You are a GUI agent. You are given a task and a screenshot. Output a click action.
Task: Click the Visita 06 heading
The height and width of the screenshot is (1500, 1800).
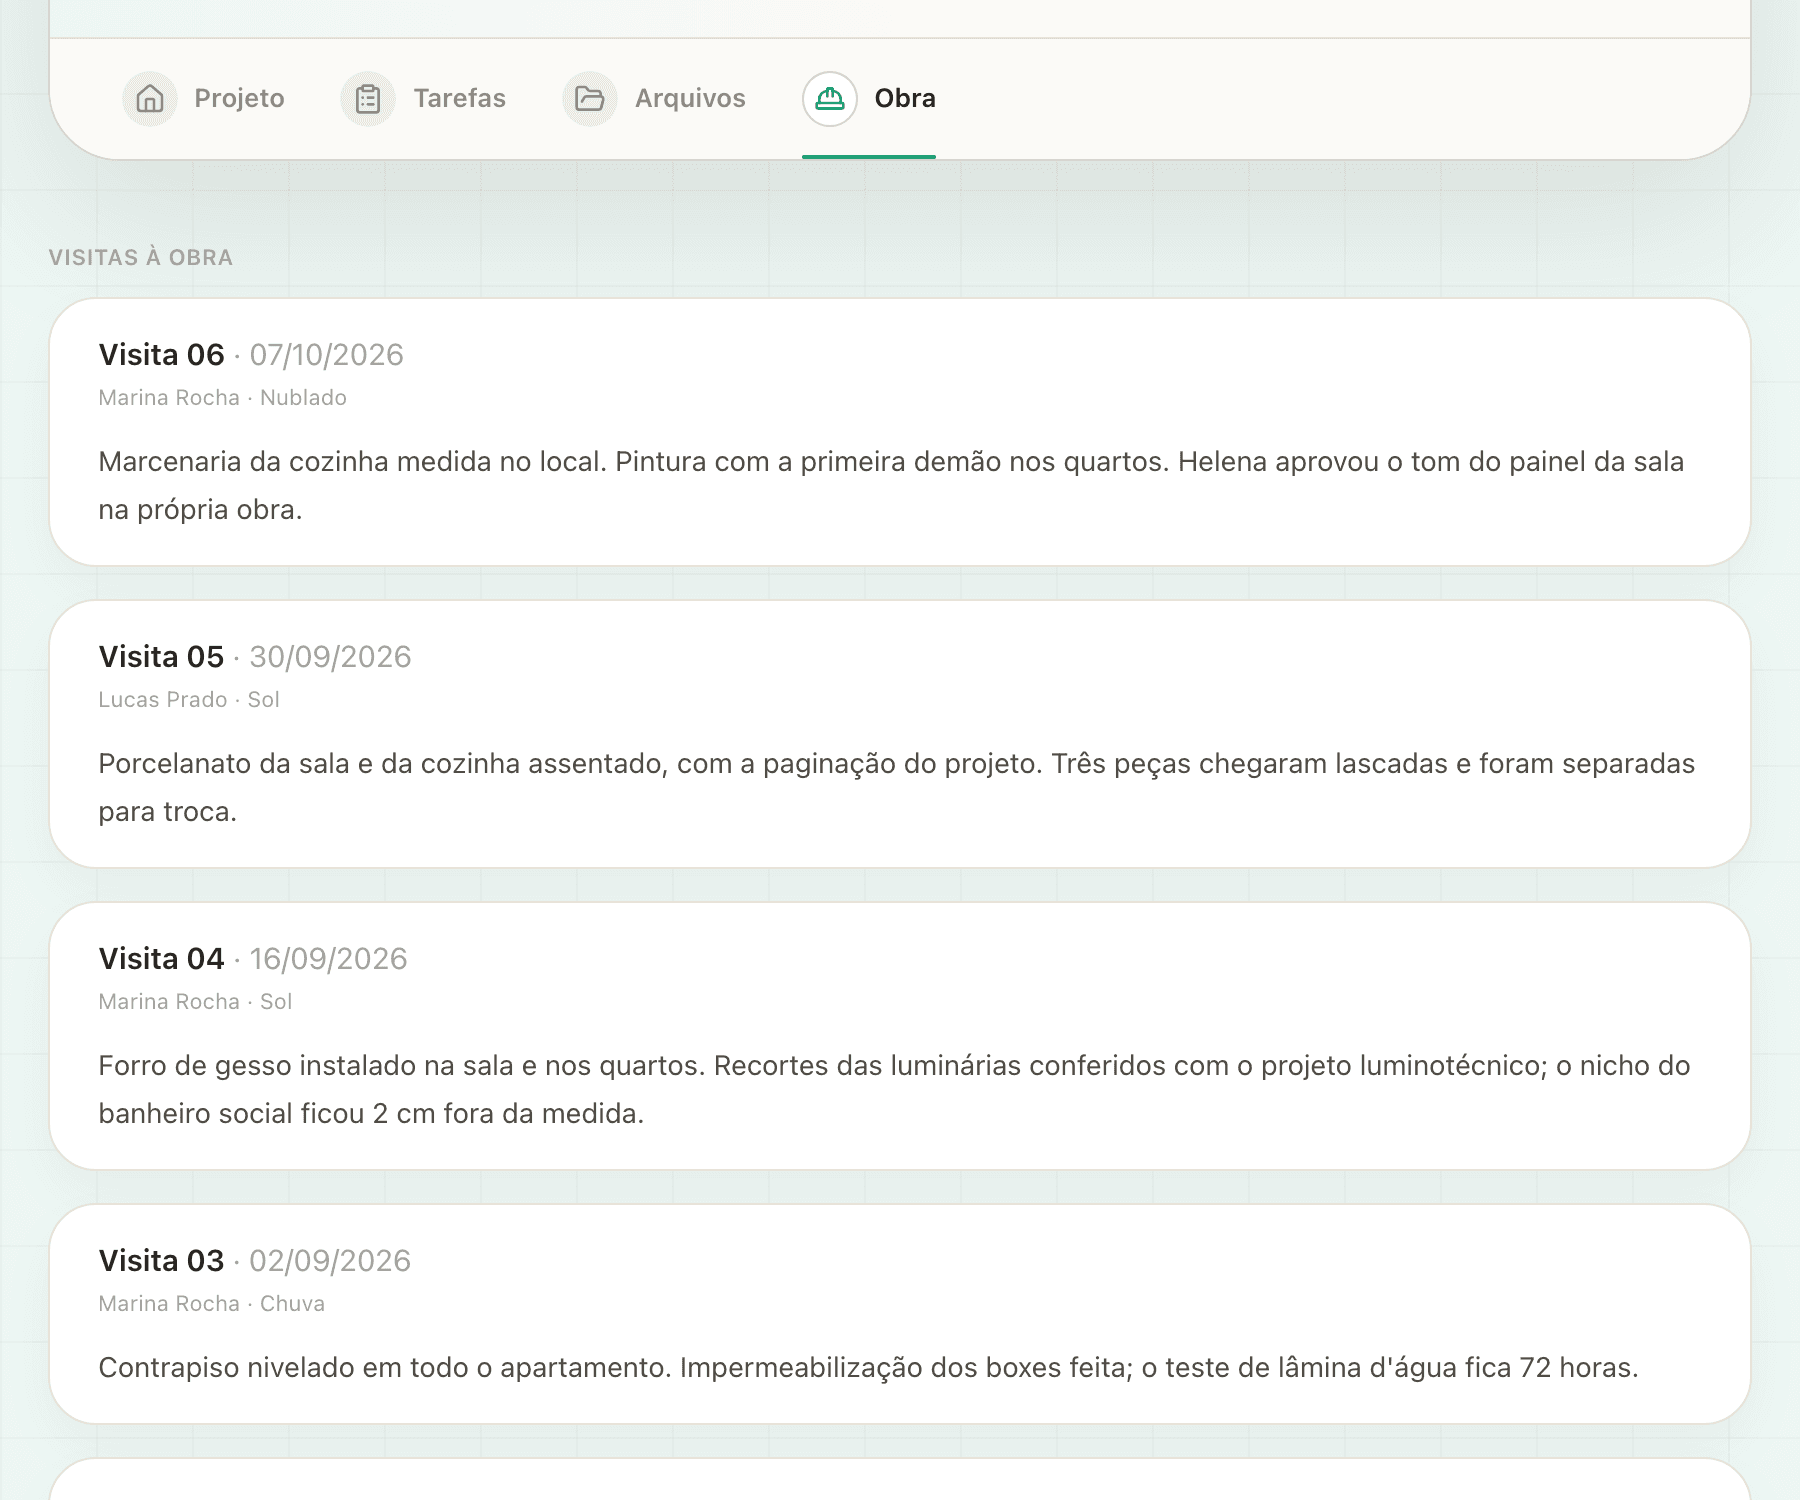click(x=161, y=355)
